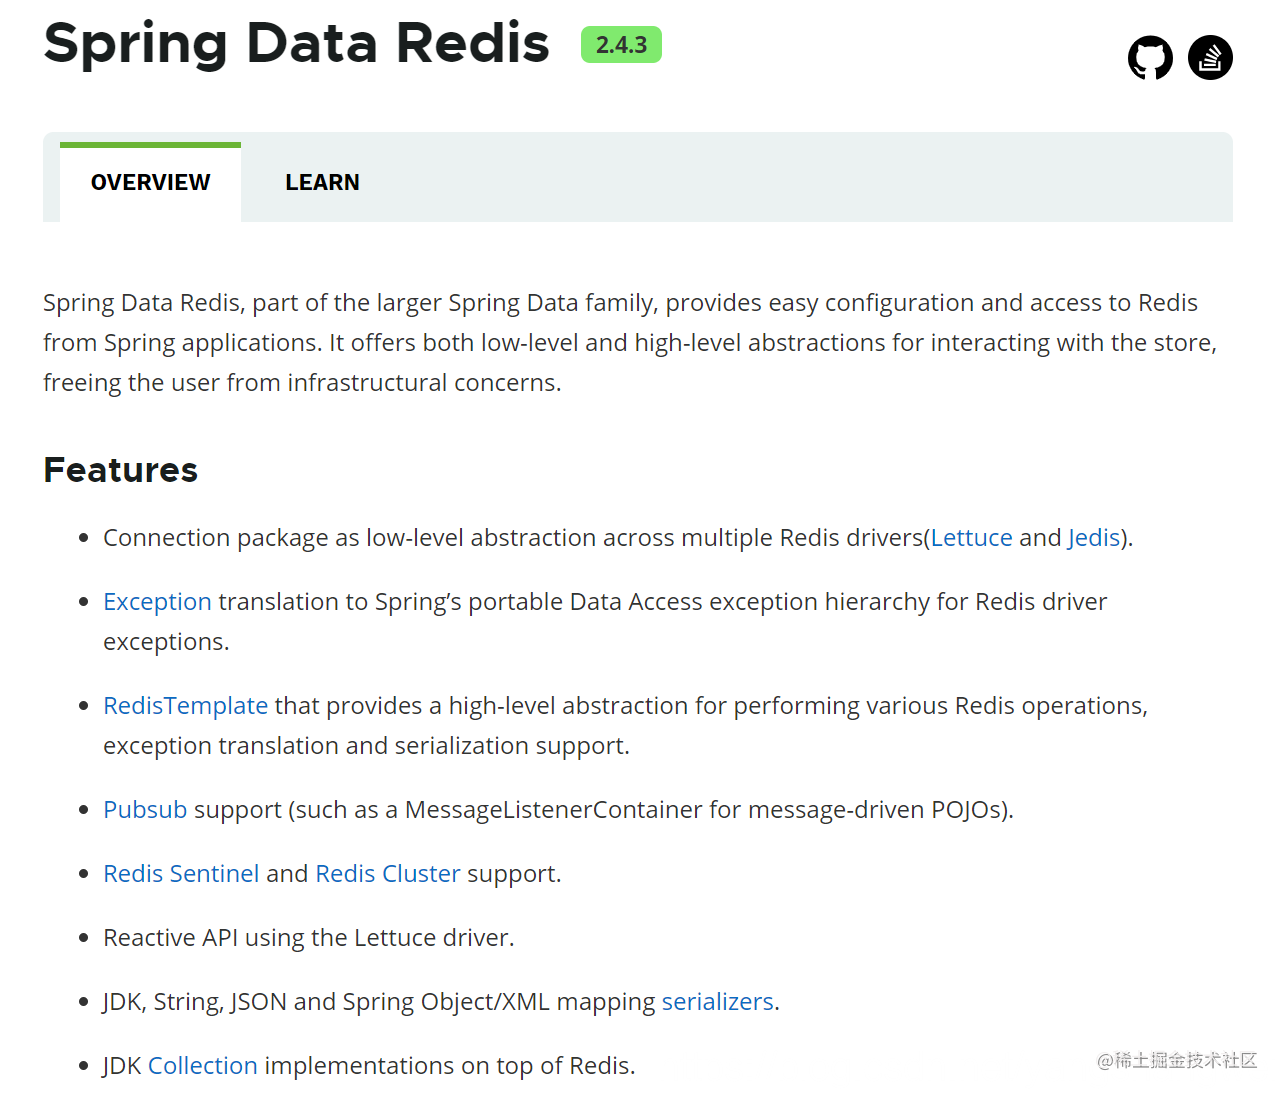This screenshot has height=1099, width=1286.
Task: Click the Reactive API bullet point
Action: point(308,937)
